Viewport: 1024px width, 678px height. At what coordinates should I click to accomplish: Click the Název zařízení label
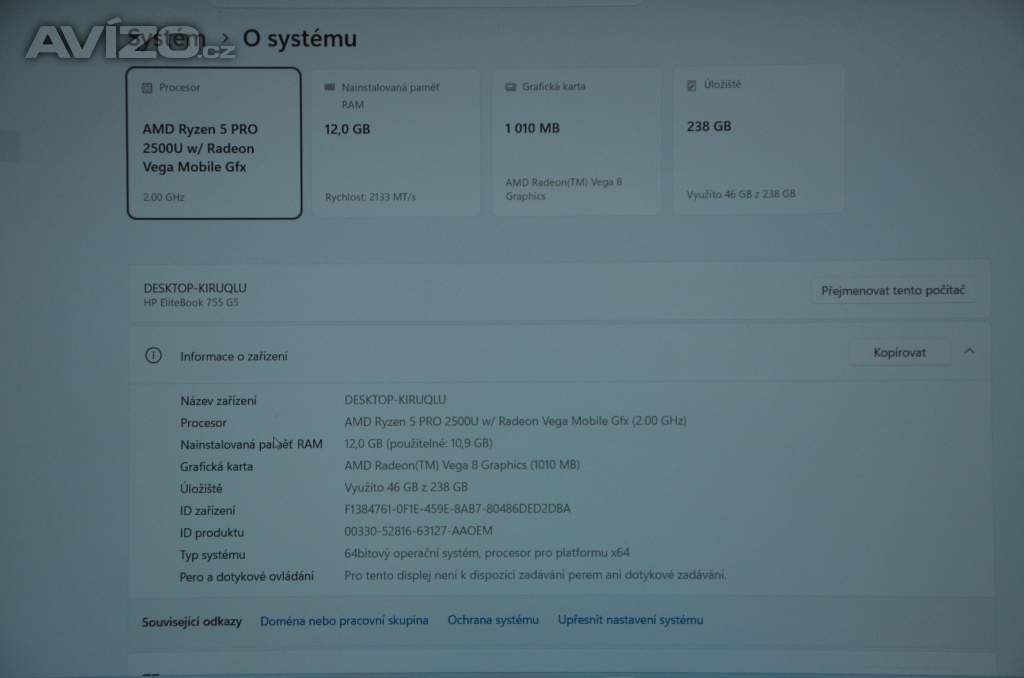click(218, 401)
